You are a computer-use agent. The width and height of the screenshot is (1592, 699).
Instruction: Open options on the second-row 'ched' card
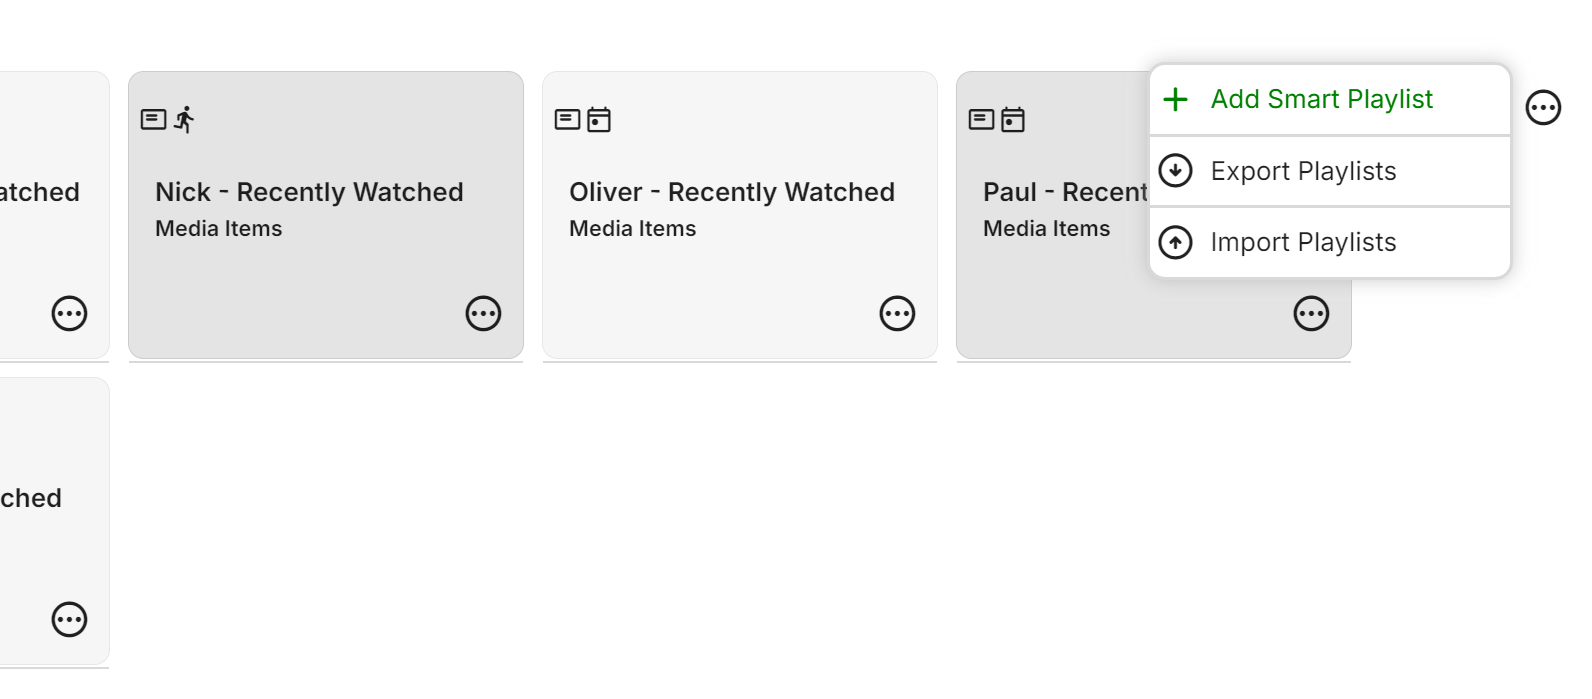coord(69,620)
